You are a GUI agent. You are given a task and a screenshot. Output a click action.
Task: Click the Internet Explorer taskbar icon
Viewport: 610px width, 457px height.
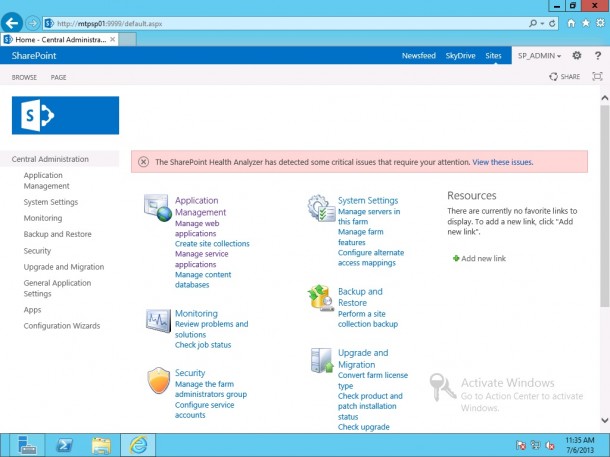pos(138,445)
